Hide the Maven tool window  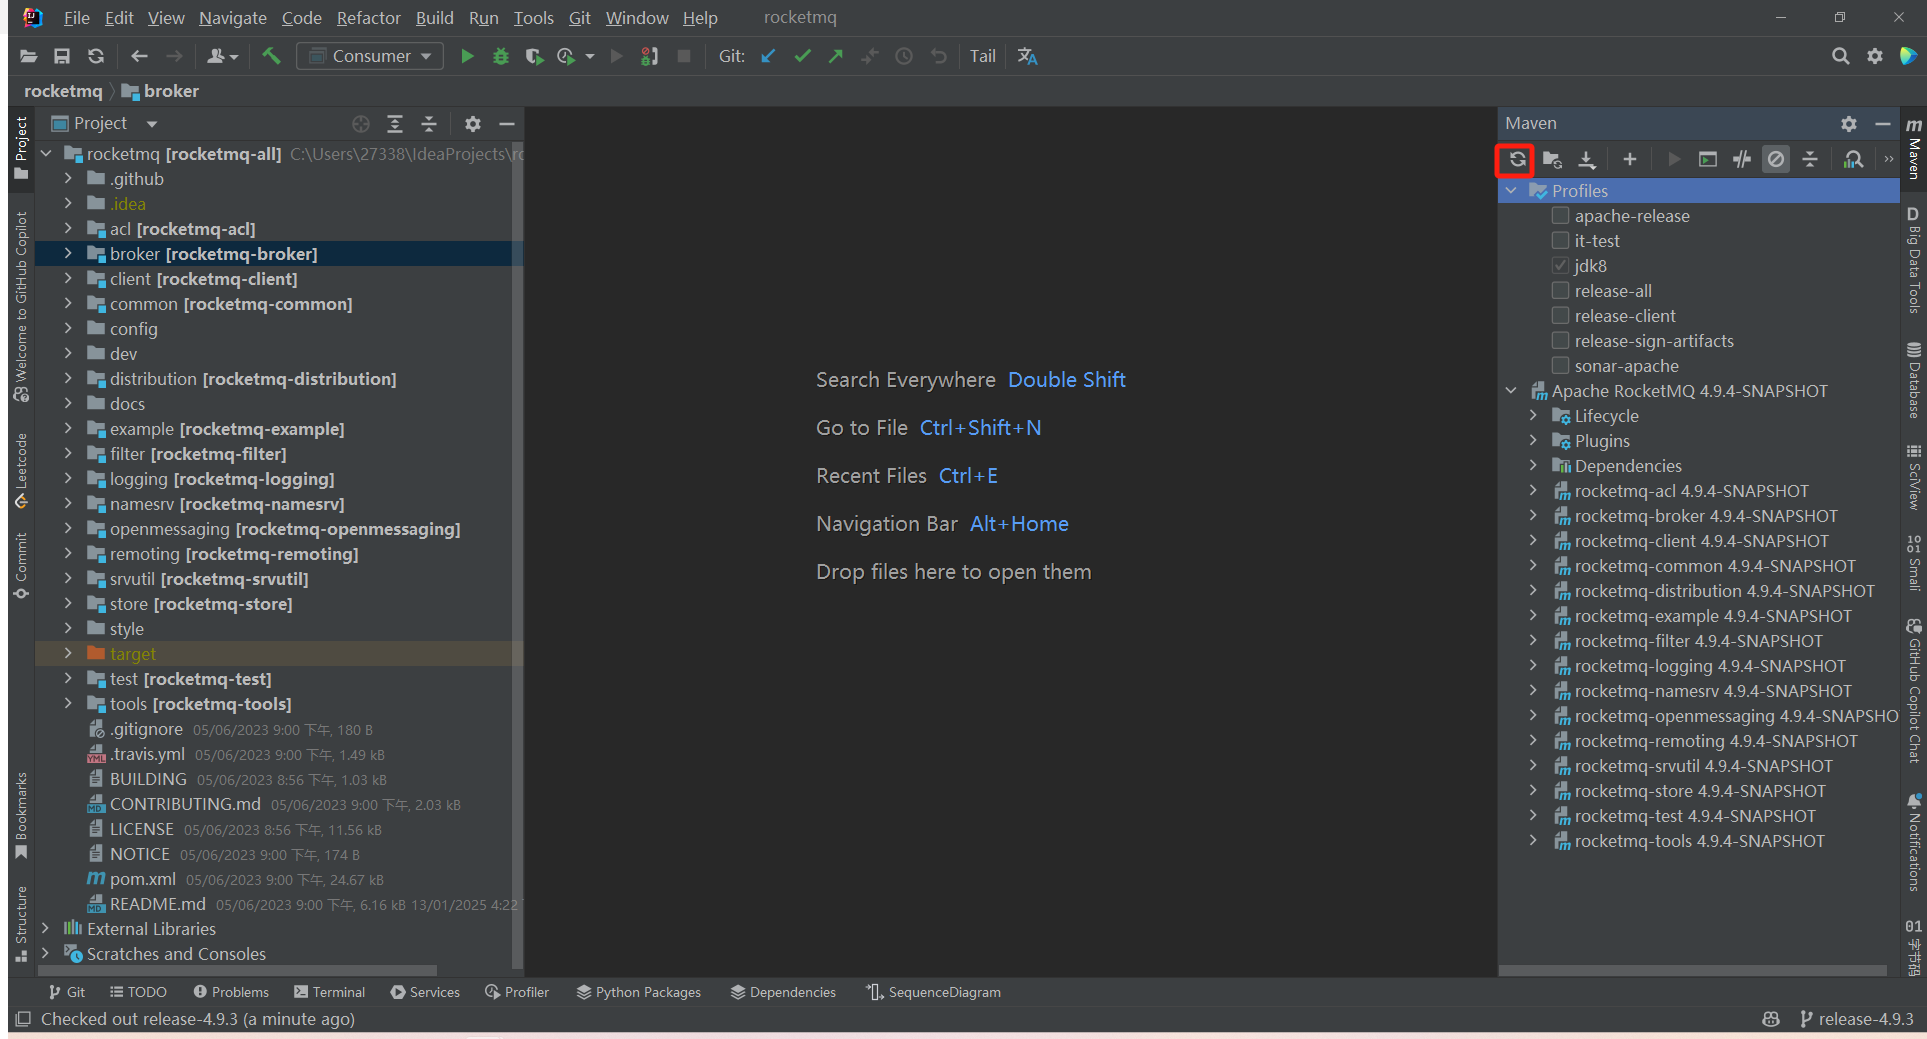tap(1882, 123)
